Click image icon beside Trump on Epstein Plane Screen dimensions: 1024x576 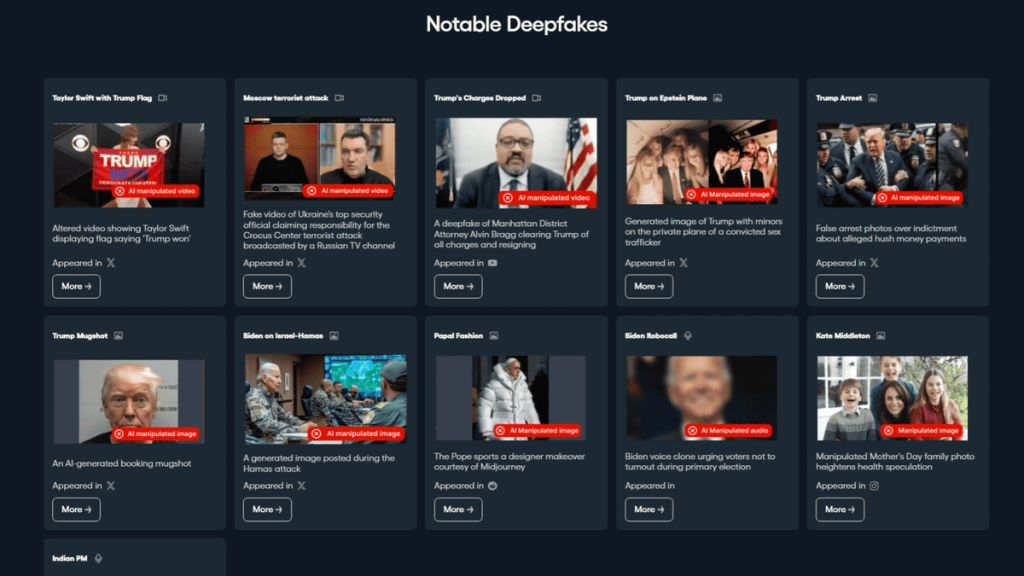pos(717,98)
